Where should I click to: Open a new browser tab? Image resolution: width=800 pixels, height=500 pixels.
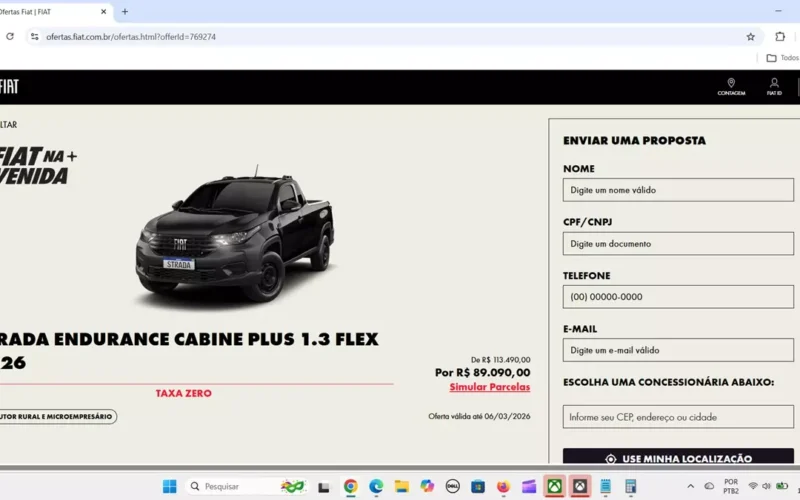pyautogui.click(x=125, y=12)
